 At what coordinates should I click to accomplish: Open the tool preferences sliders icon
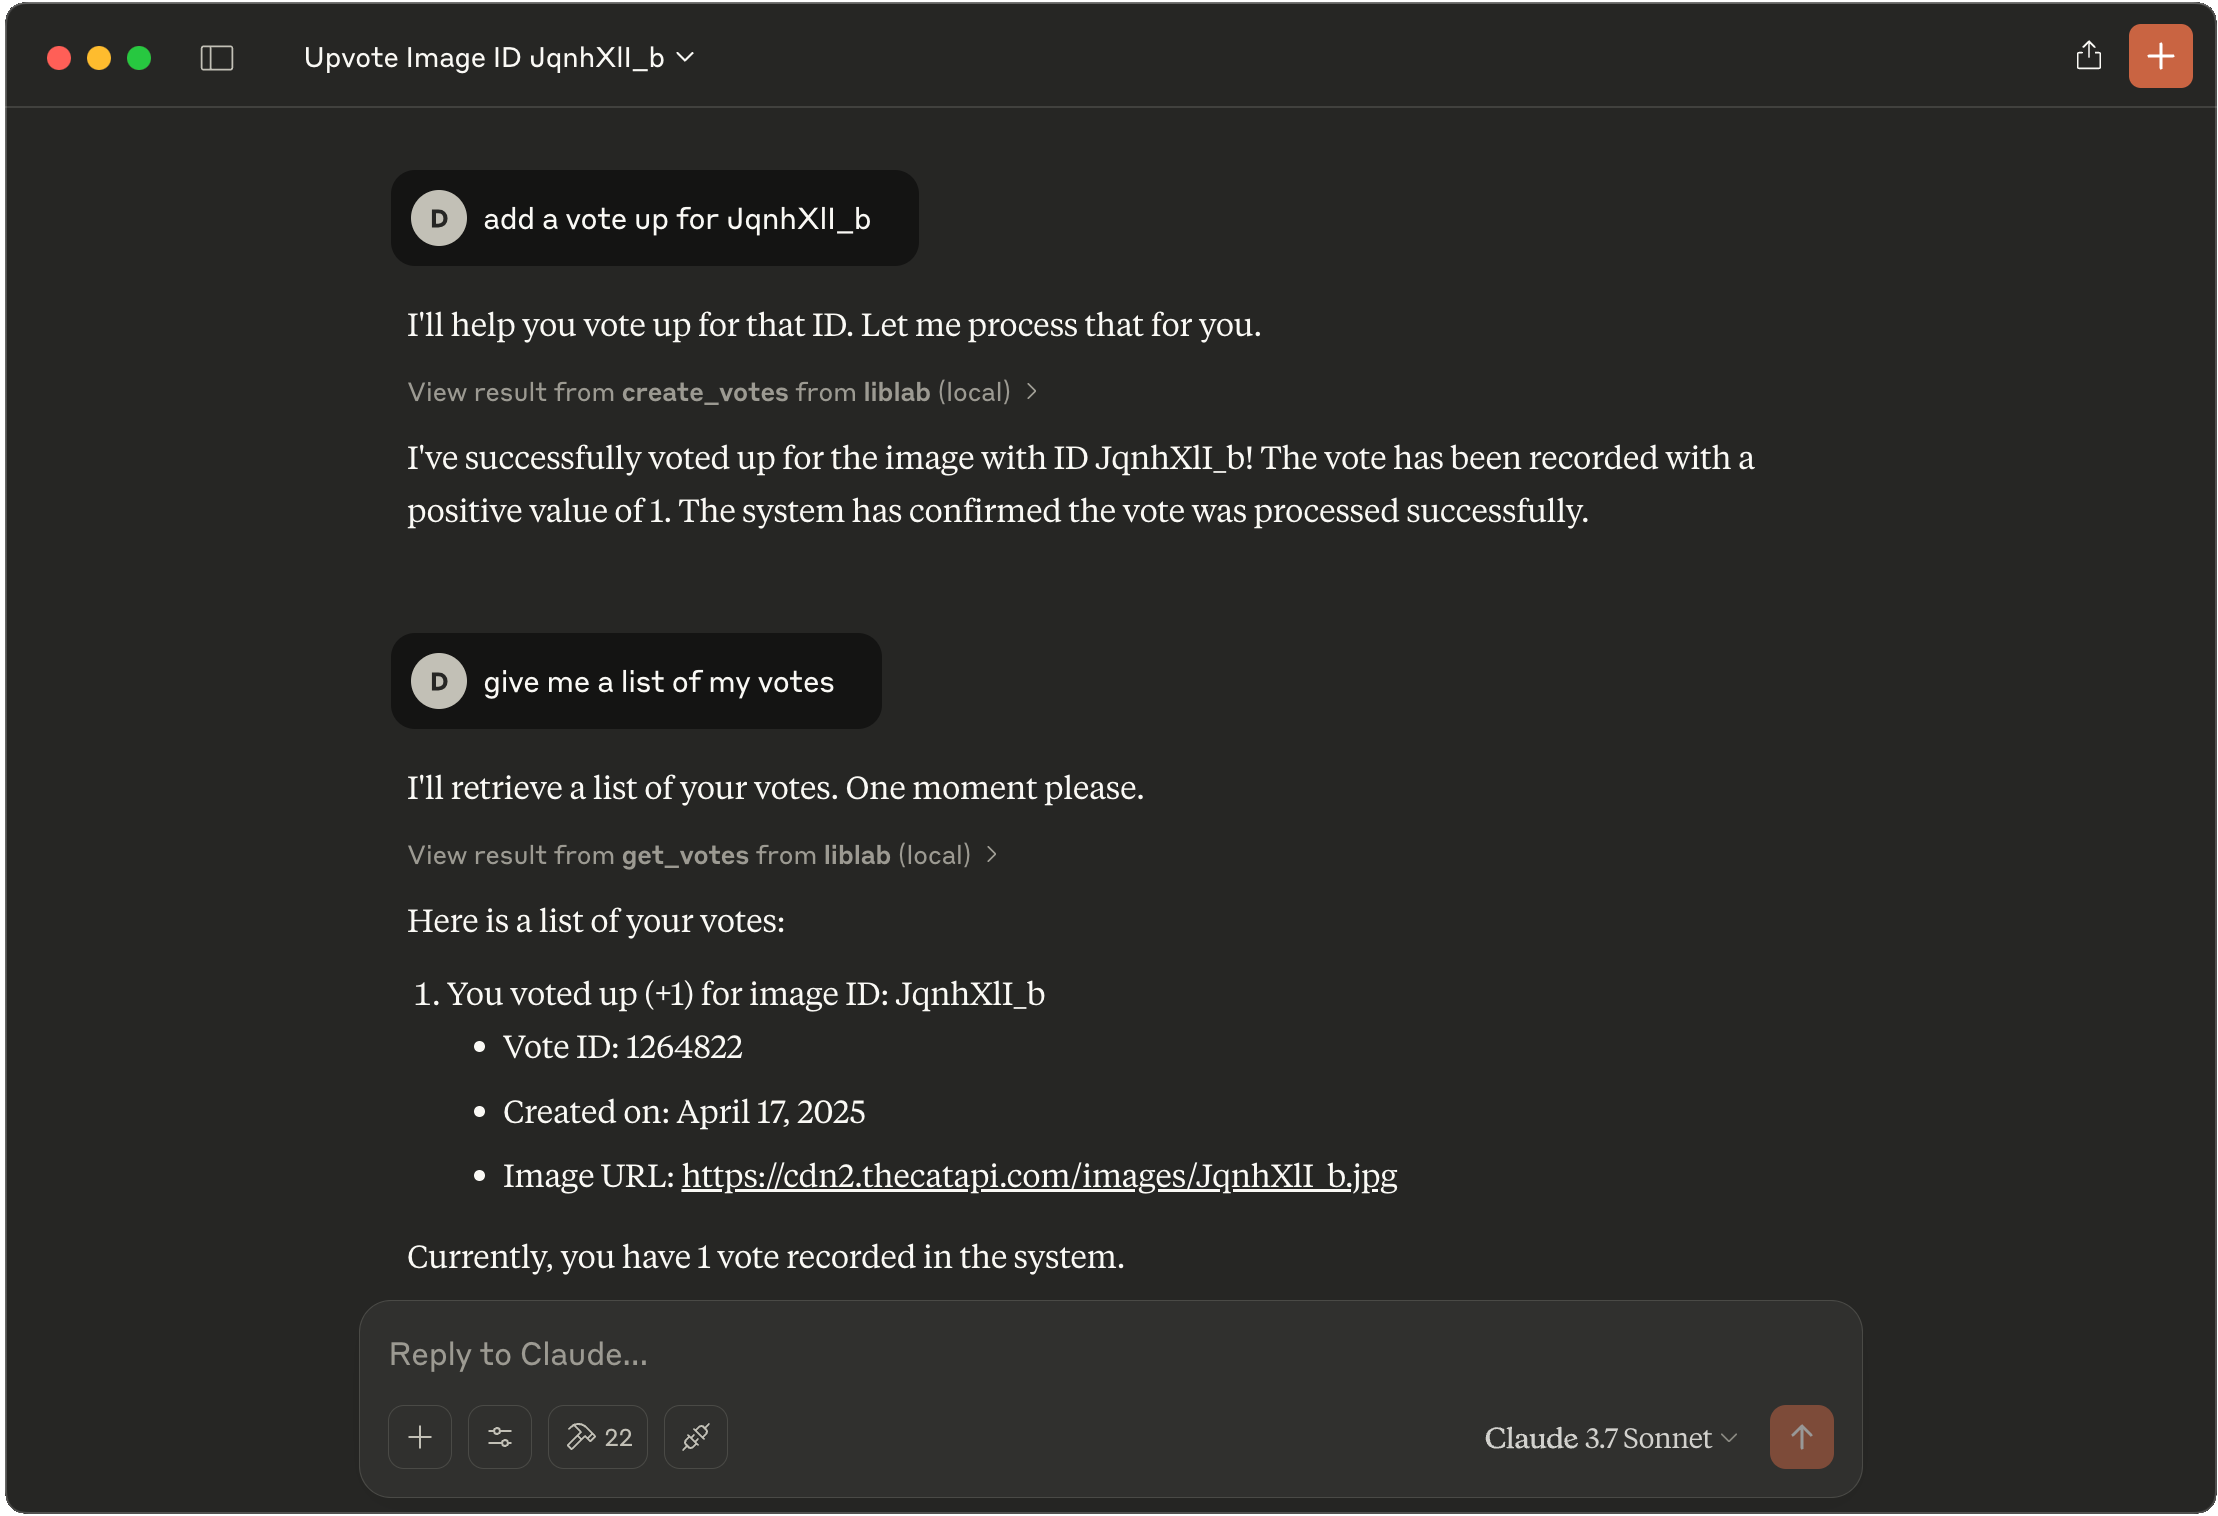499,1437
